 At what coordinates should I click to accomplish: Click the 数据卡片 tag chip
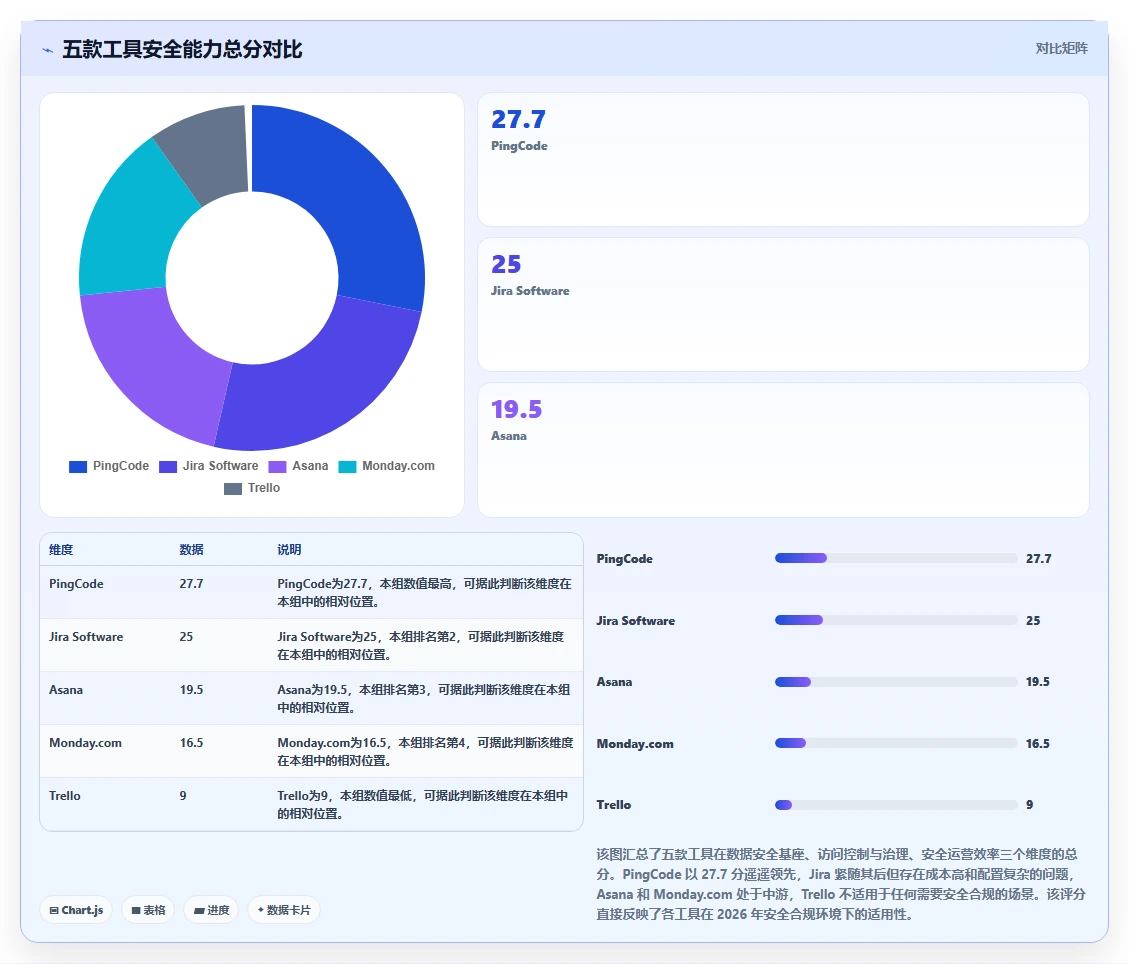pyautogui.click(x=284, y=910)
